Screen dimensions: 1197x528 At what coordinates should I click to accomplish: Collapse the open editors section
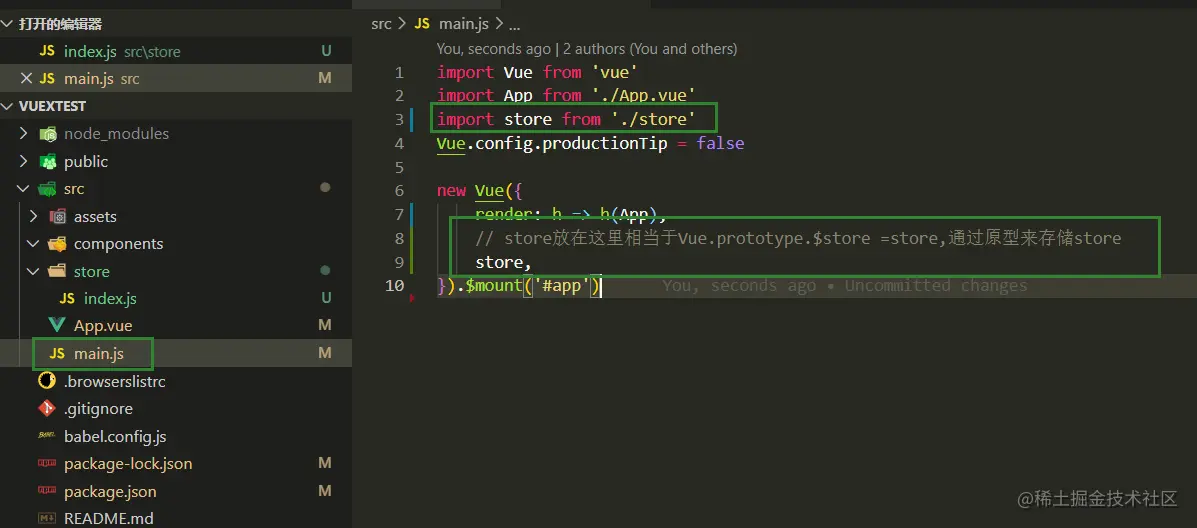9,24
